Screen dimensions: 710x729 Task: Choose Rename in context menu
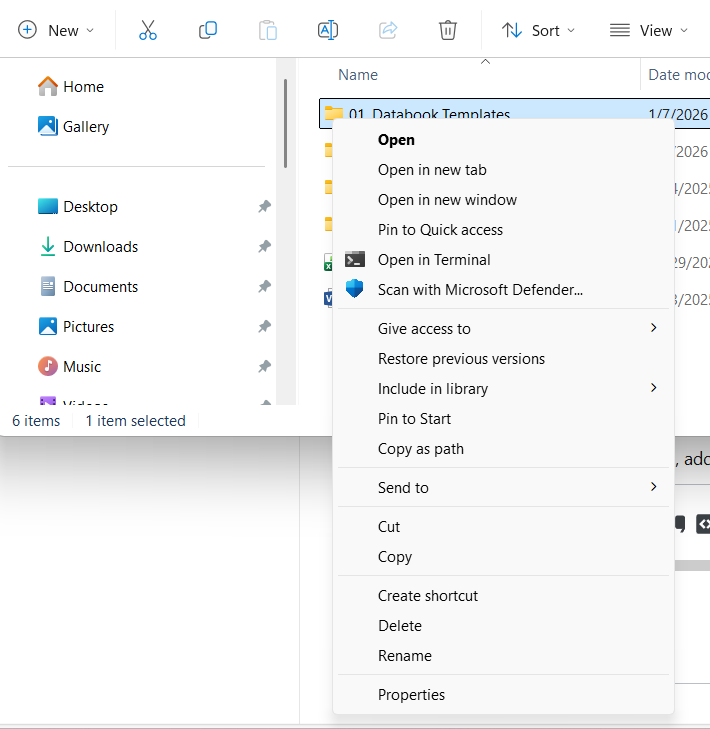click(405, 656)
